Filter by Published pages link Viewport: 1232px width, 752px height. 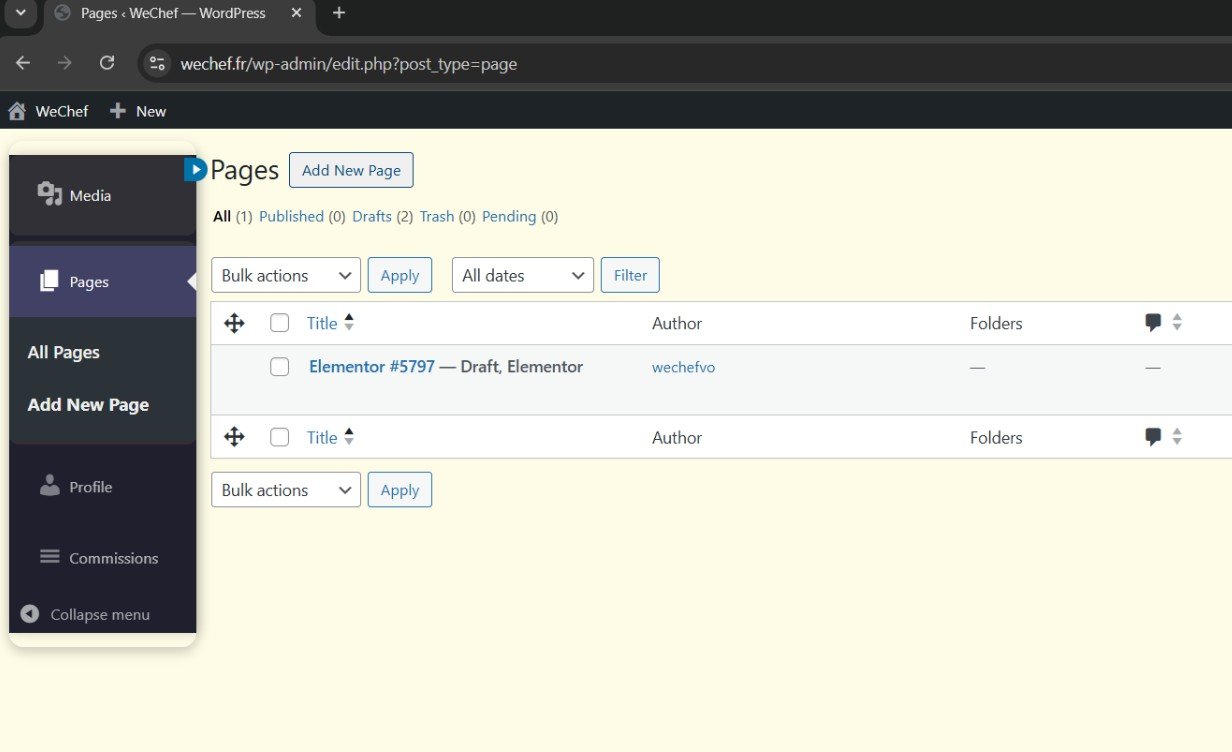click(291, 216)
